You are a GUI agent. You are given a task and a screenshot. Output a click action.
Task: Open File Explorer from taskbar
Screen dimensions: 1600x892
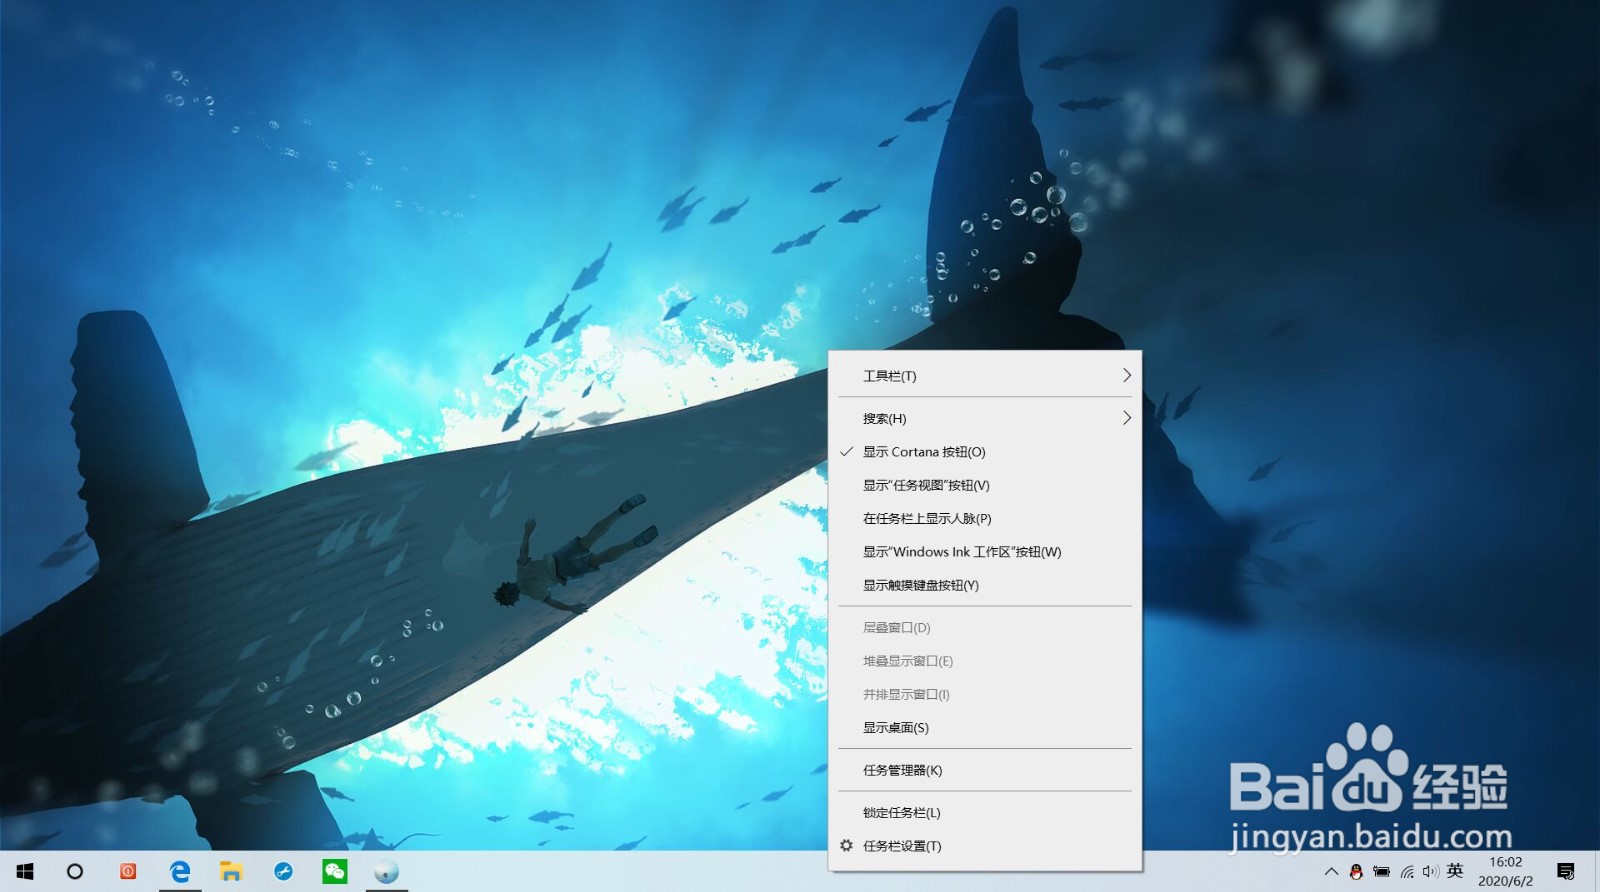[x=231, y=872]
